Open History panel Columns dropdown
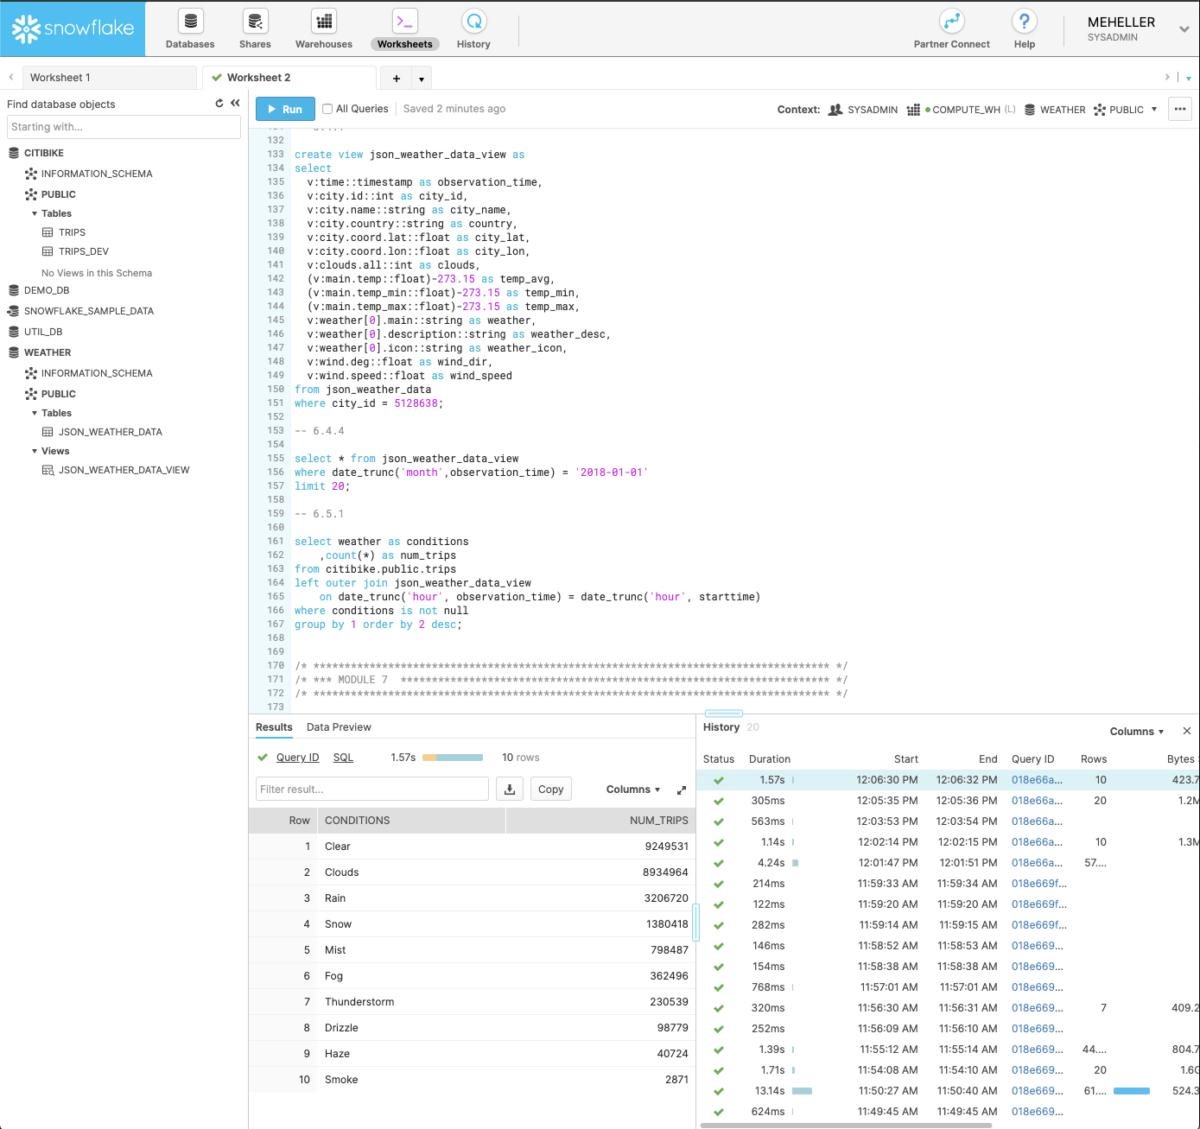Image resolution: width=1200 pixels, height=1129 pixels. tap(1136, 731)
